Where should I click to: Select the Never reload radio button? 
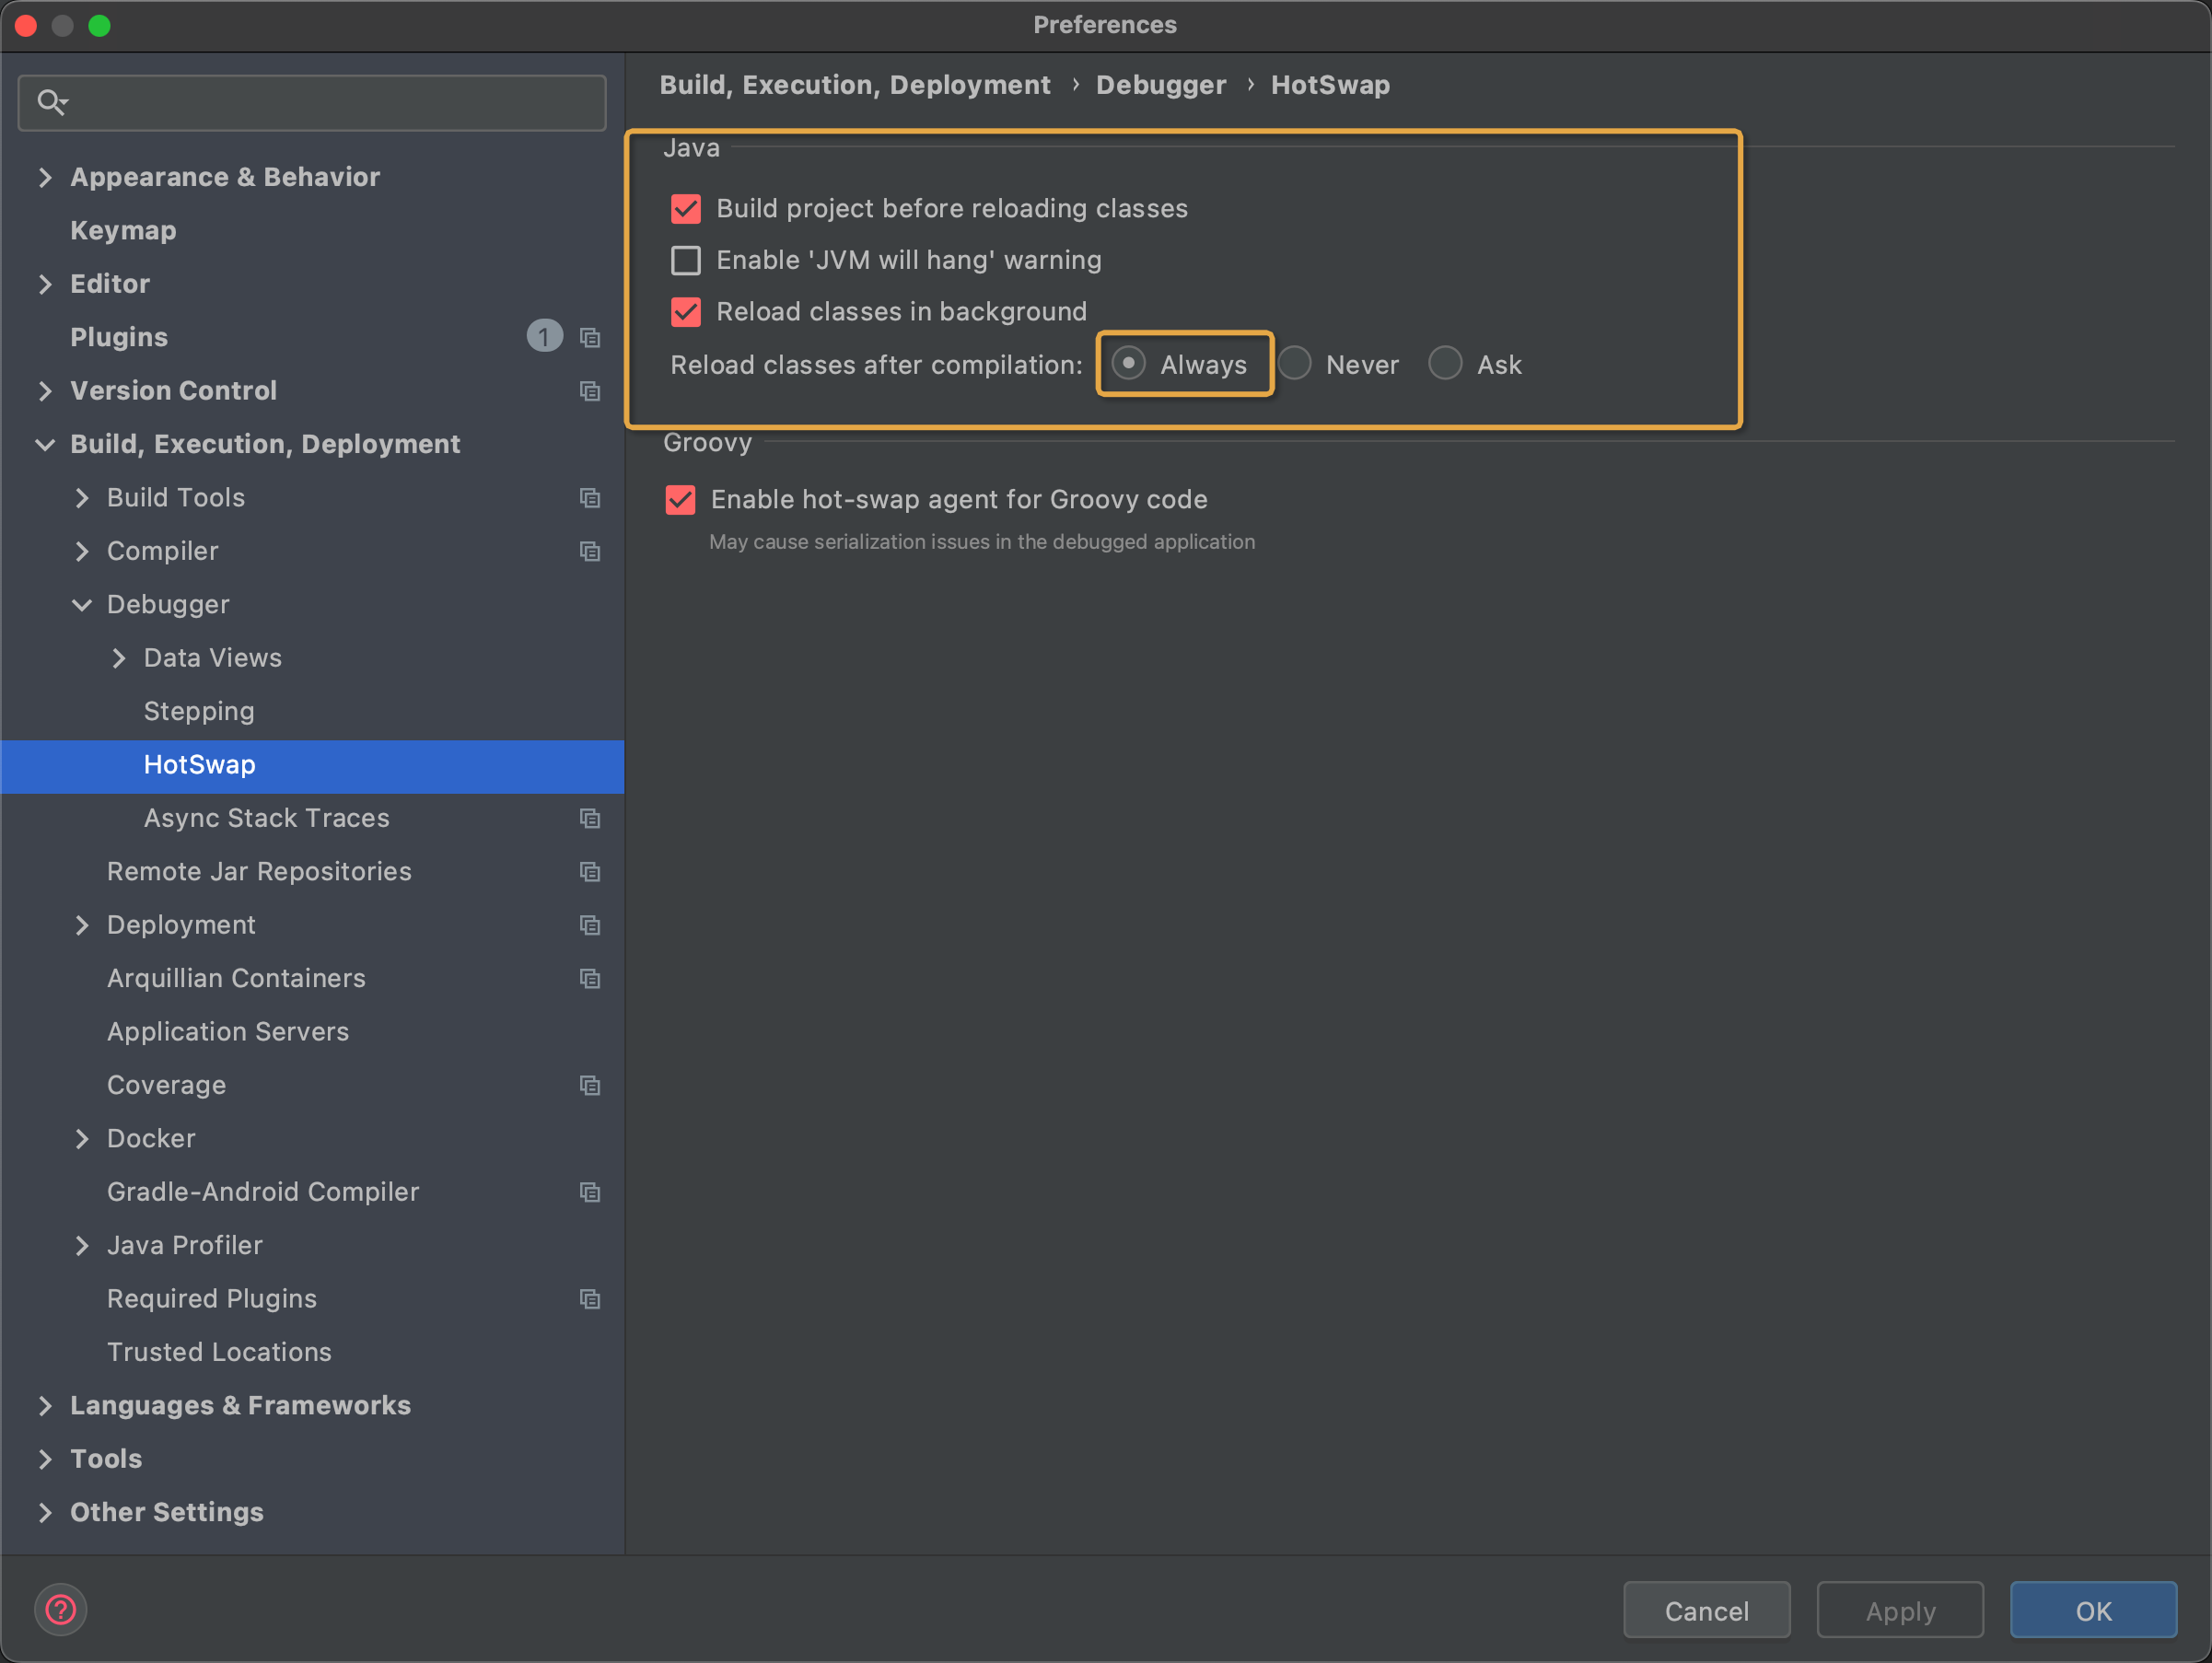coord(1295,364)
